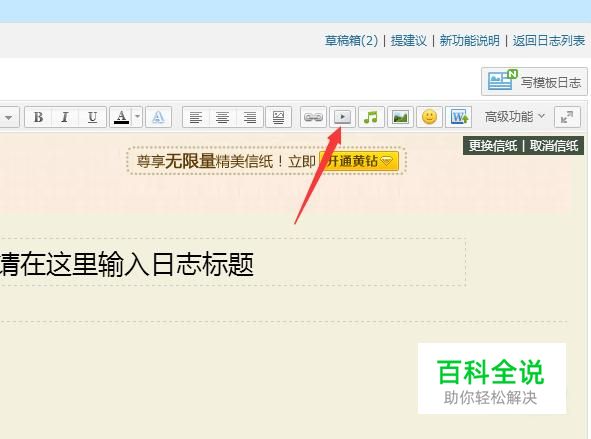Click the journal title input field

pyautogui.click(x=233, y=262)
